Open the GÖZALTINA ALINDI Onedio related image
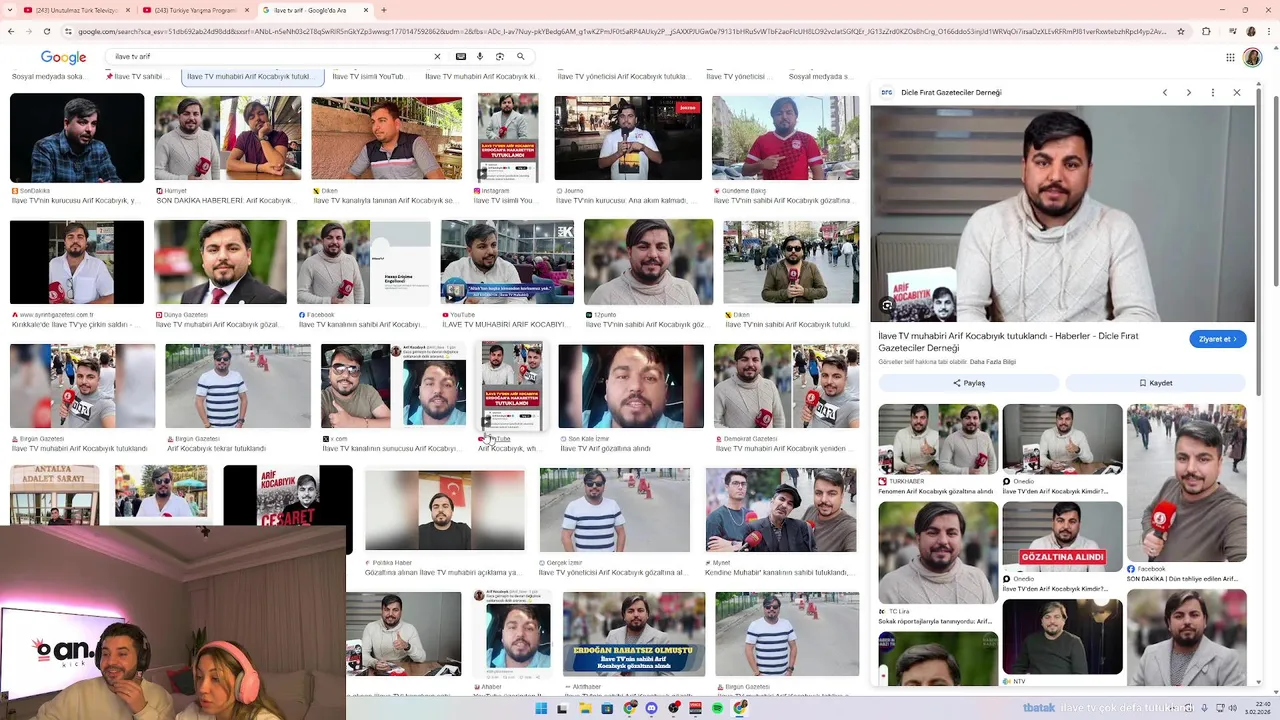 tap(1062, 537)
